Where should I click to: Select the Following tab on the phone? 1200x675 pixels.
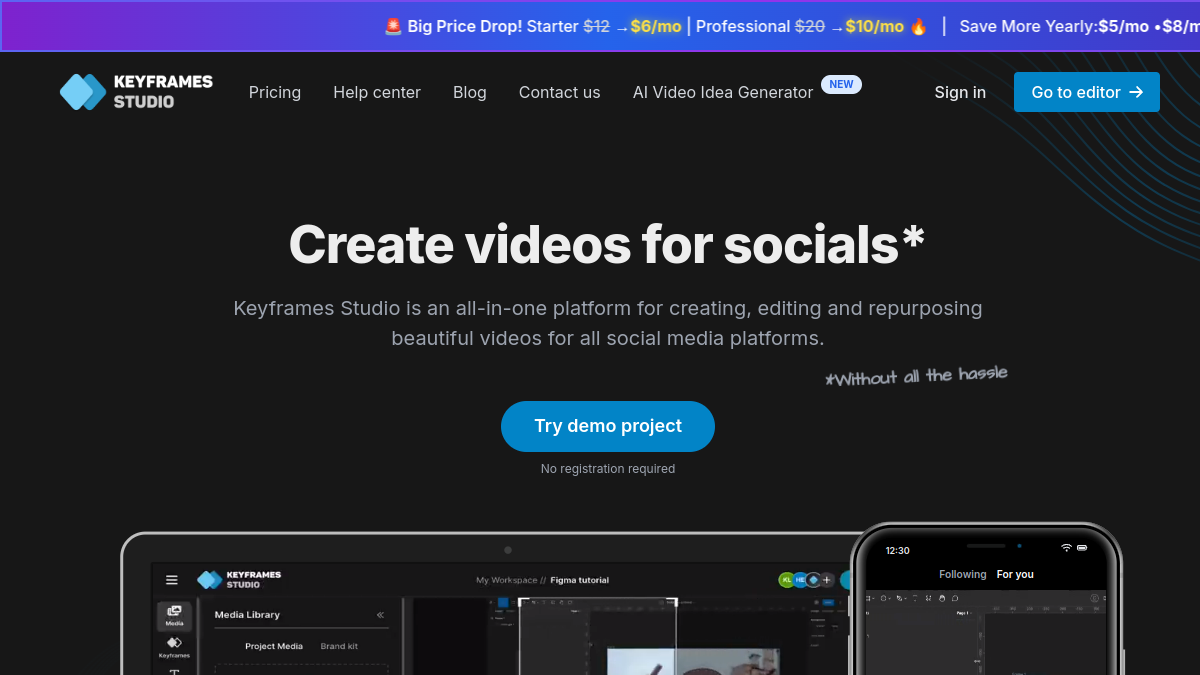point(963,574)
